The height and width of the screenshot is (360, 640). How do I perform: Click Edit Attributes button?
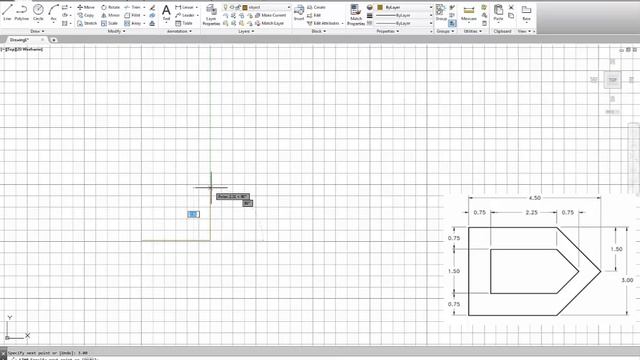pyautogui.click(x=325, y=23)
